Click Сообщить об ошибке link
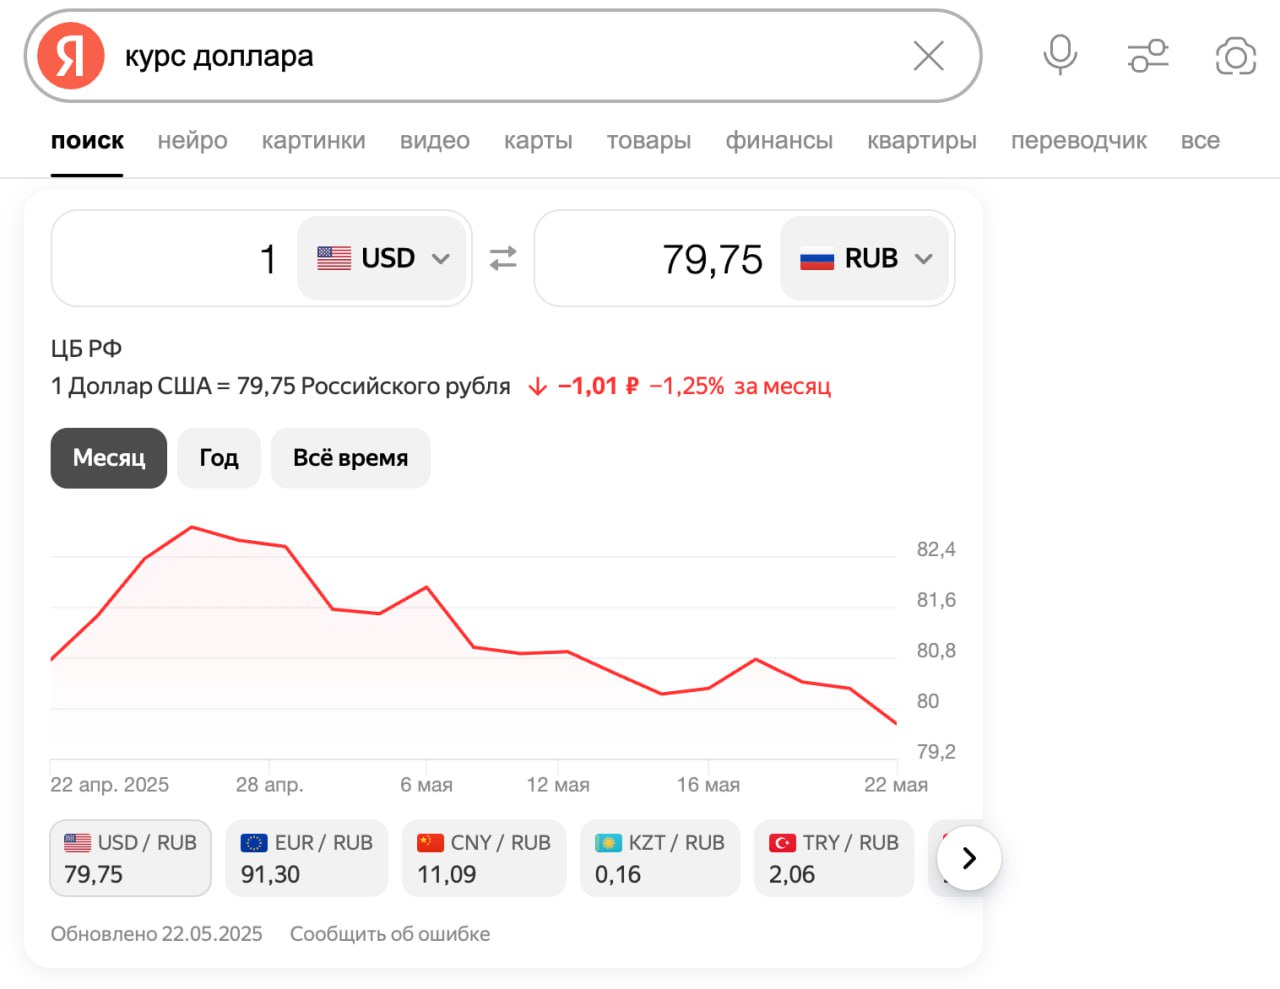Screen dimensions: 1280x989 click(390, 934)
